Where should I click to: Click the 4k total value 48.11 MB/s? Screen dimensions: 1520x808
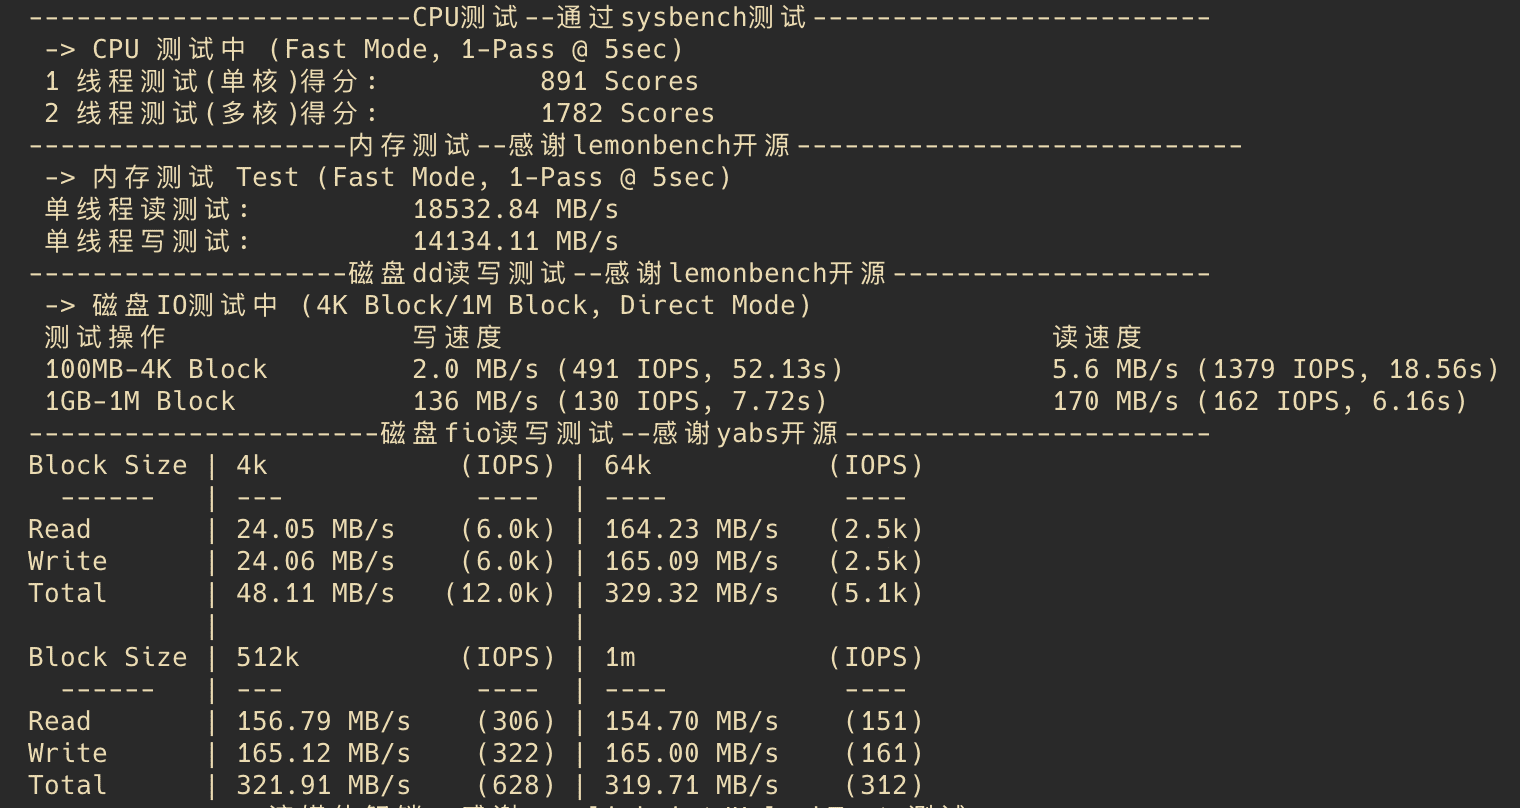click(315, 593)
